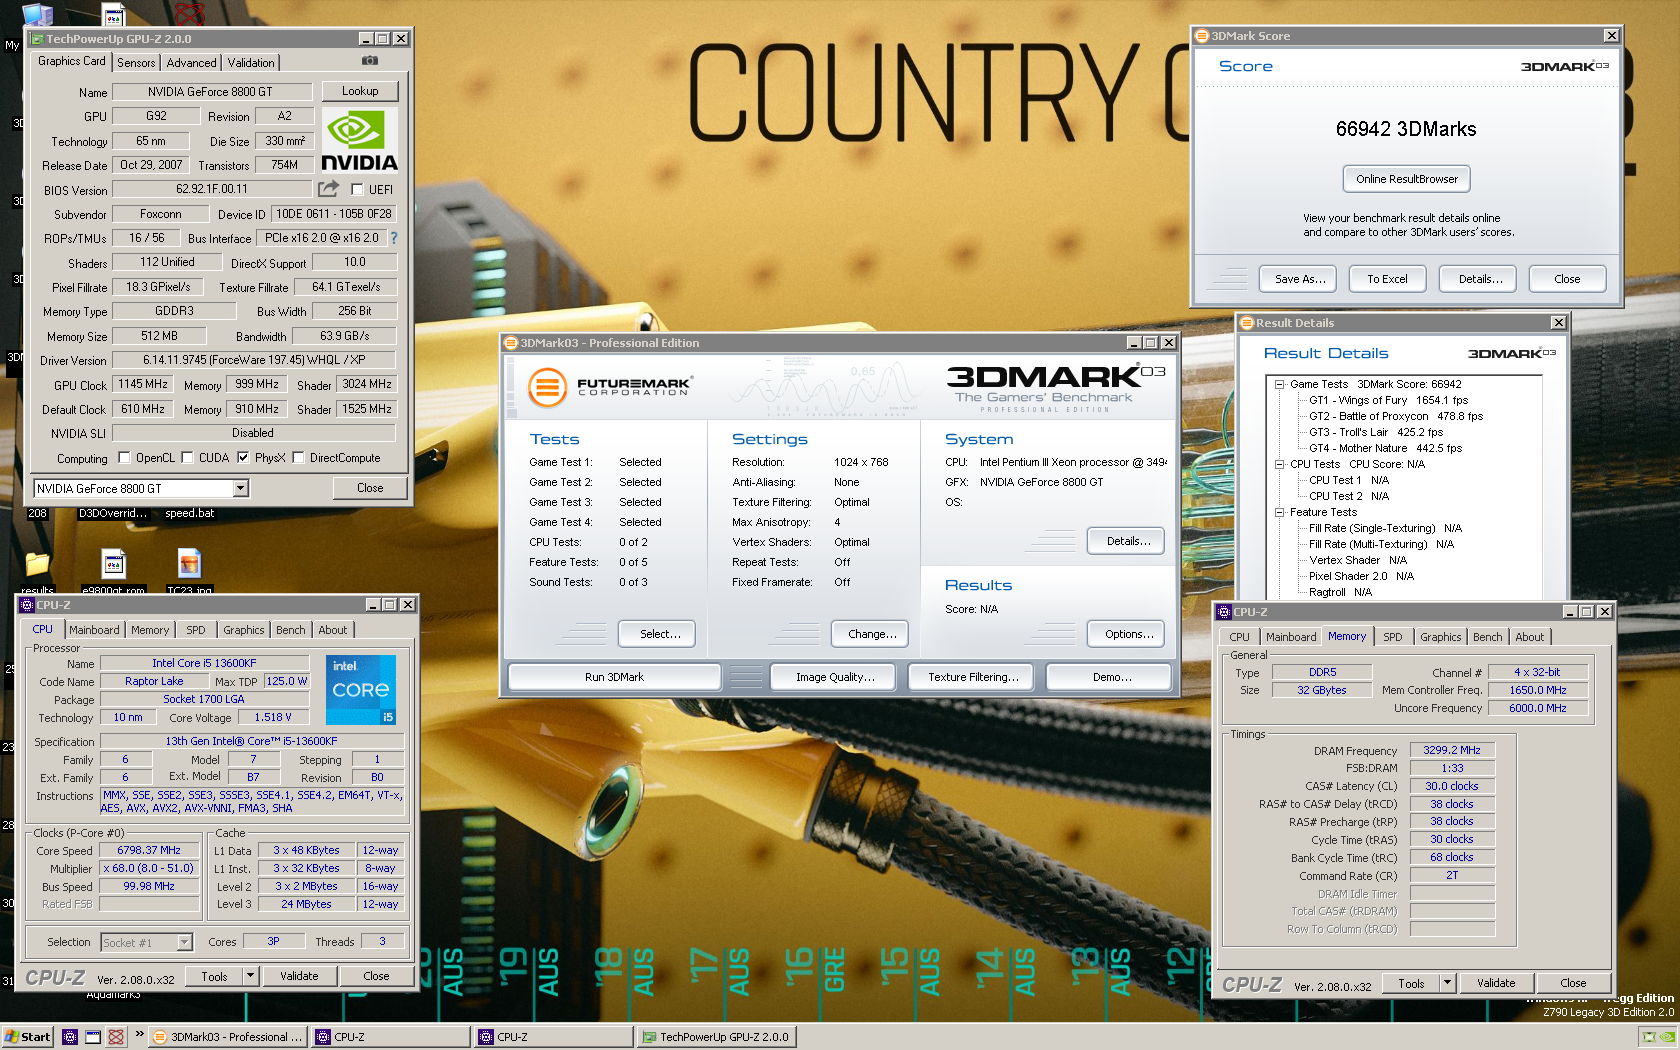Image resolution: width=1680 pixels, height=1050 pixels.
Task: Open the Bench tab in left CPU-Z window
Action: pos(291,630)
